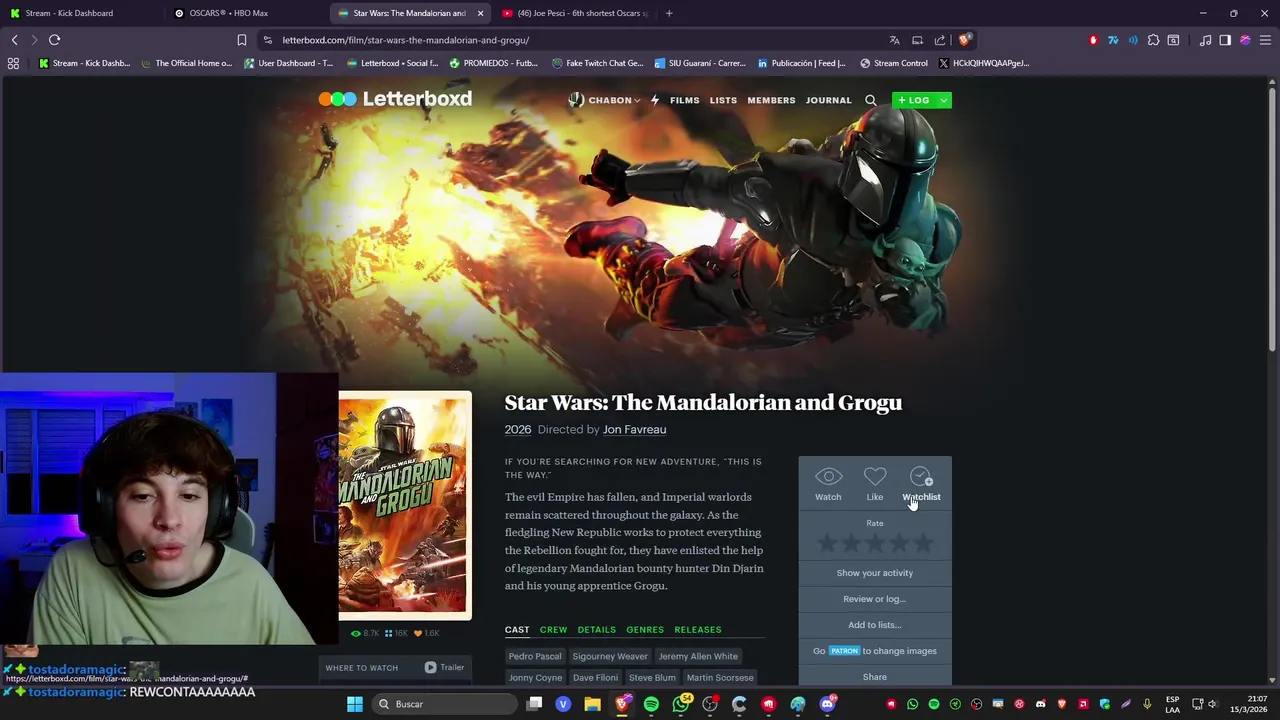Click Go PATRON to change images

(x=875, y=651)
